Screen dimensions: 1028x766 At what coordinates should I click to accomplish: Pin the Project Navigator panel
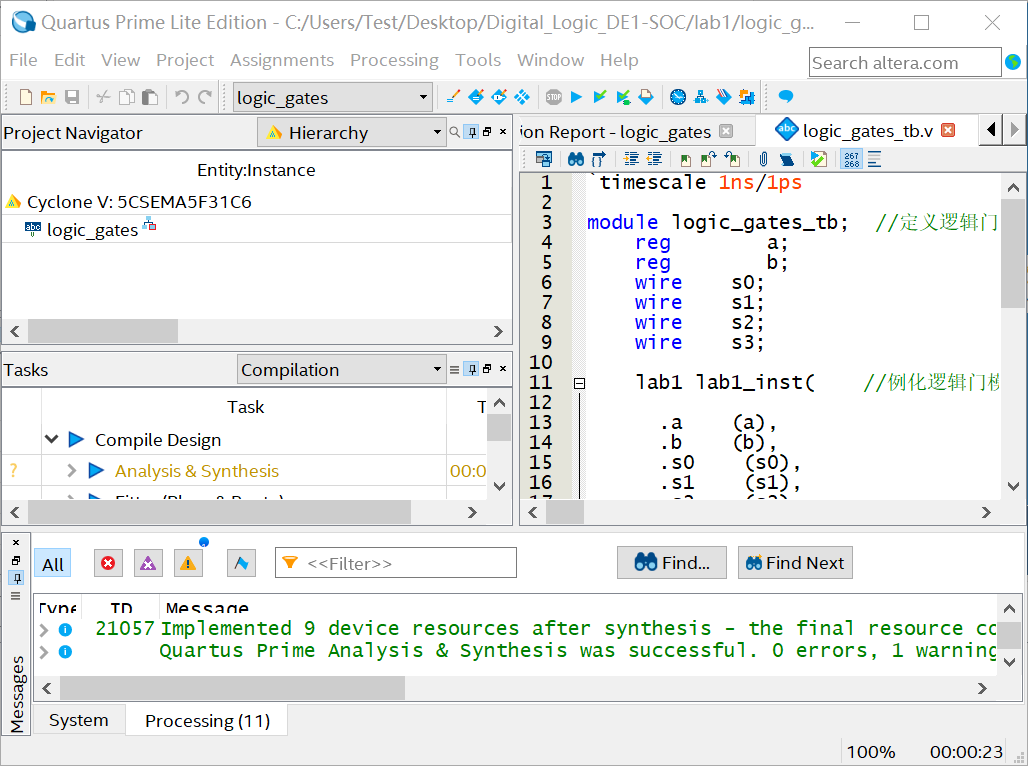point(472,132)
